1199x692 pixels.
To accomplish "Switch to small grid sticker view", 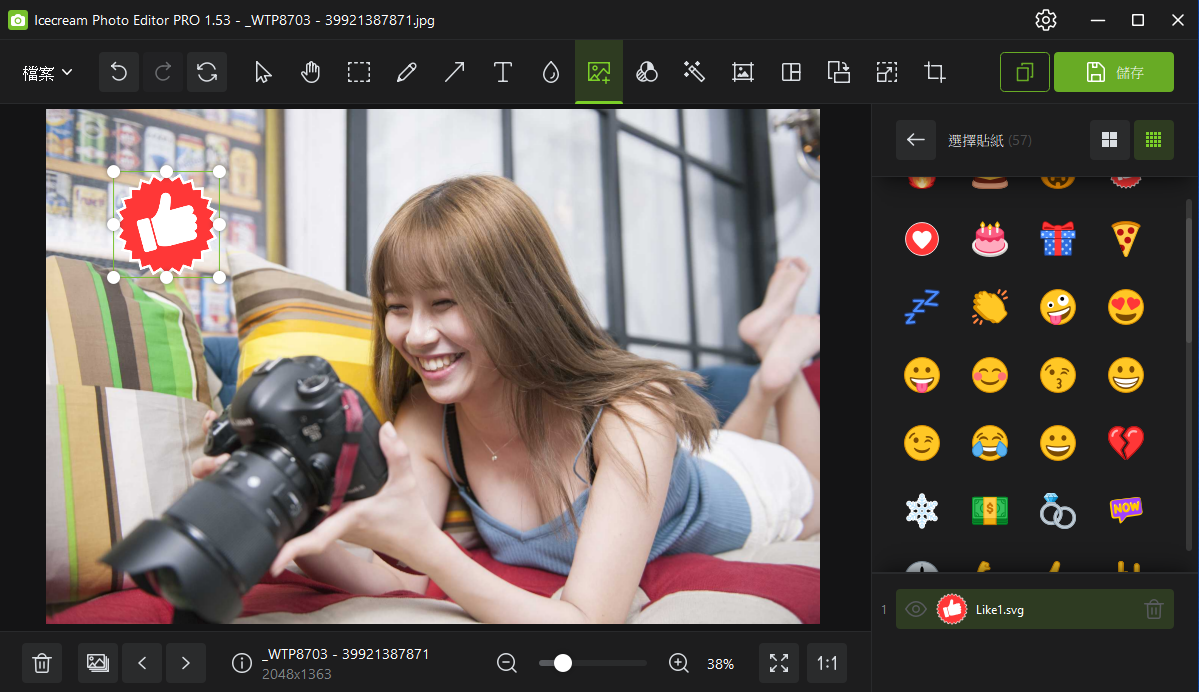I will click(x=1153, y=140).
